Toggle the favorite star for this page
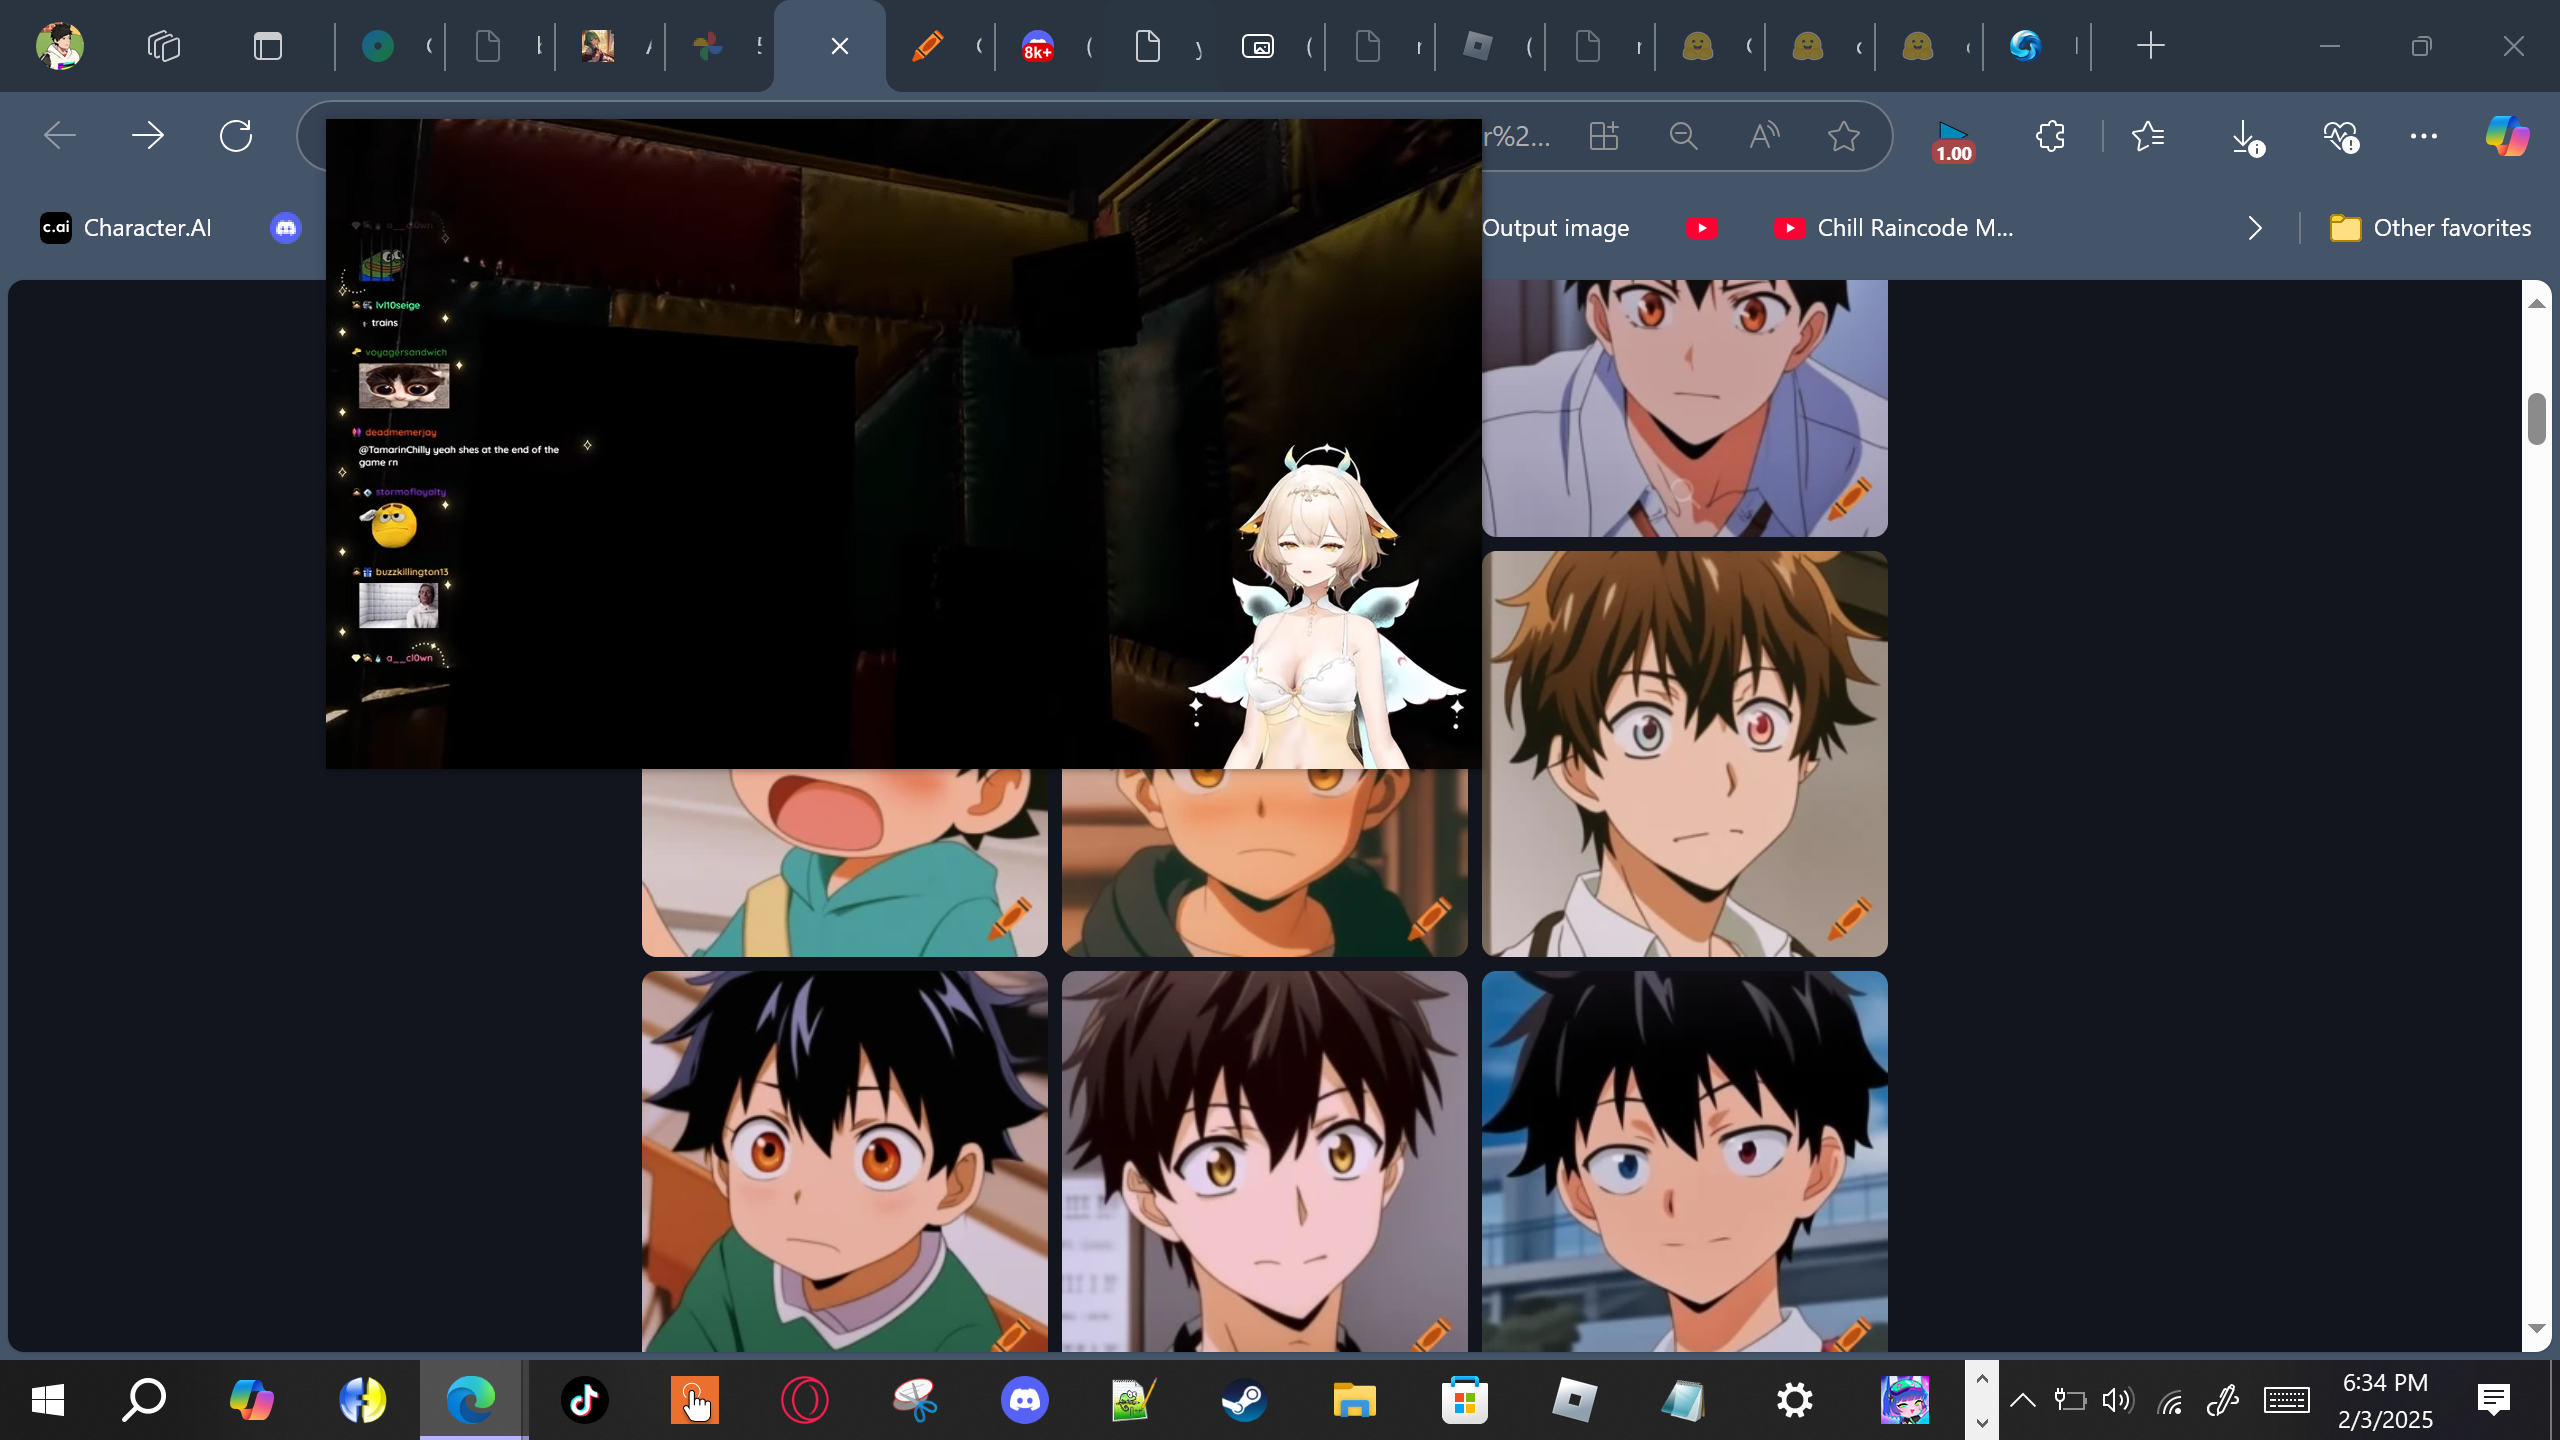The width and height of the screenshot is (2560, 1440). pos(1844,136)
